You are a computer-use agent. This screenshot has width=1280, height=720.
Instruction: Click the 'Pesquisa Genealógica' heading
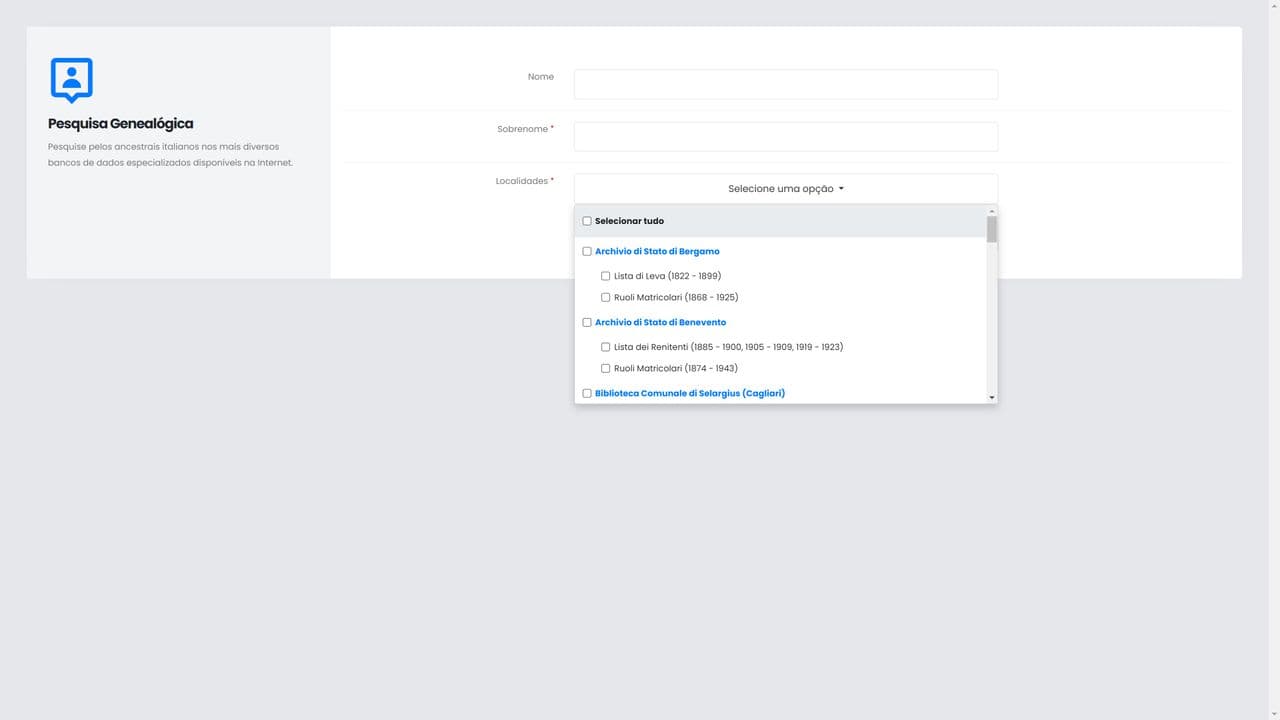pos(121,124)
